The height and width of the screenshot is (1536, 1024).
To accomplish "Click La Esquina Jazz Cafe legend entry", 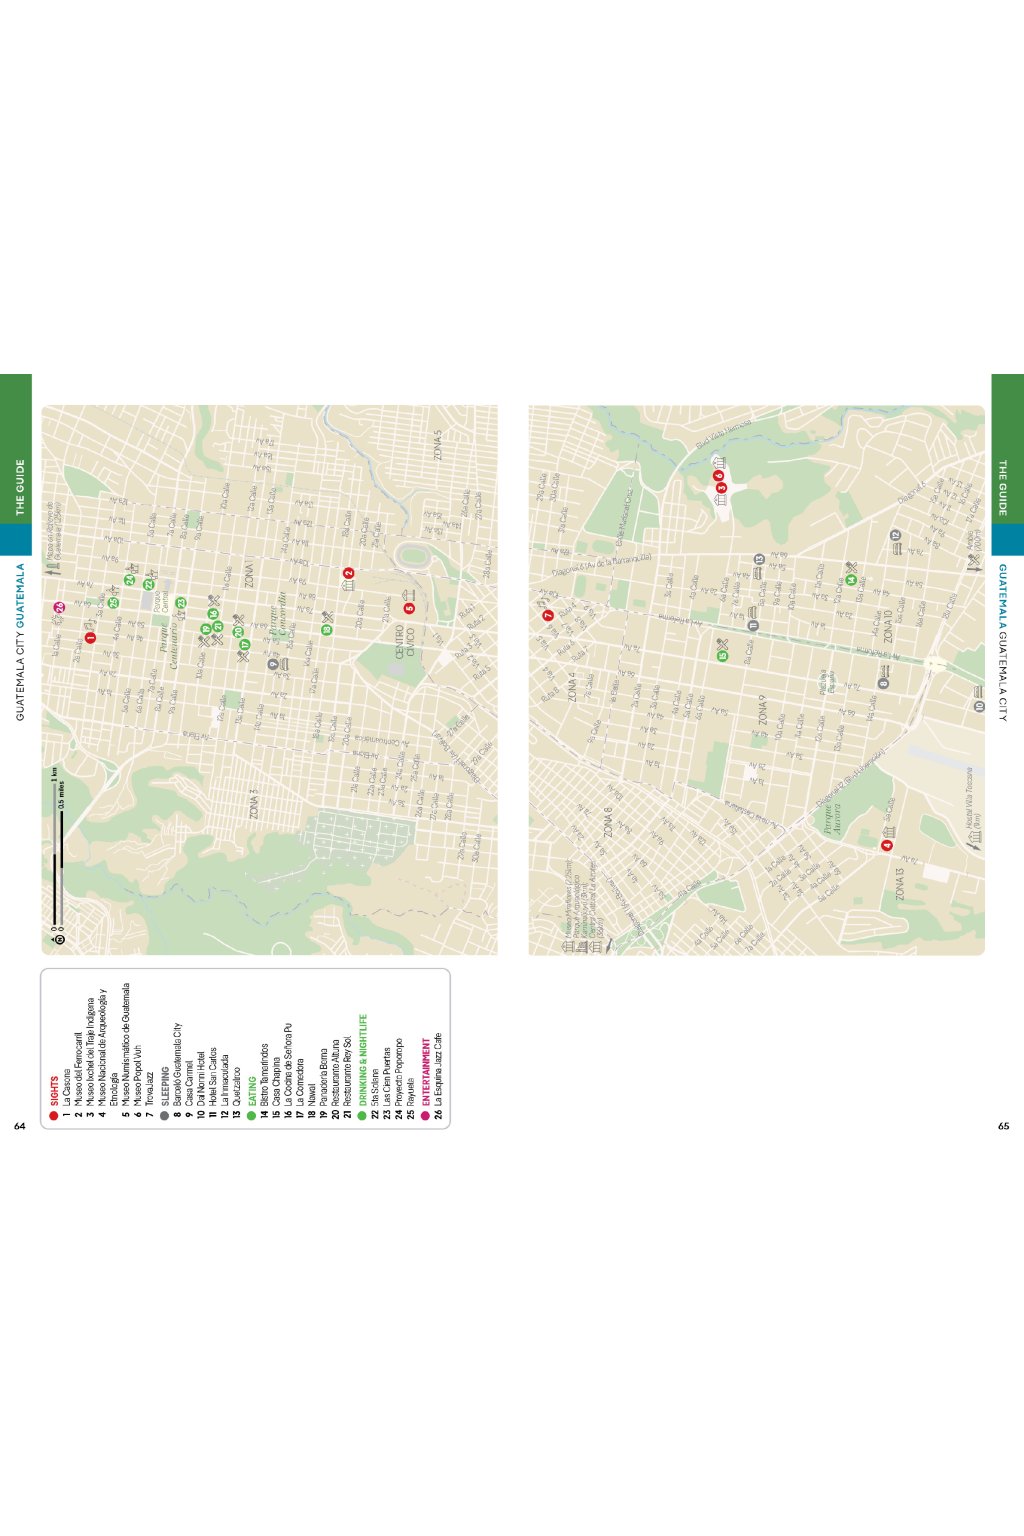I will coord(438,1075).
